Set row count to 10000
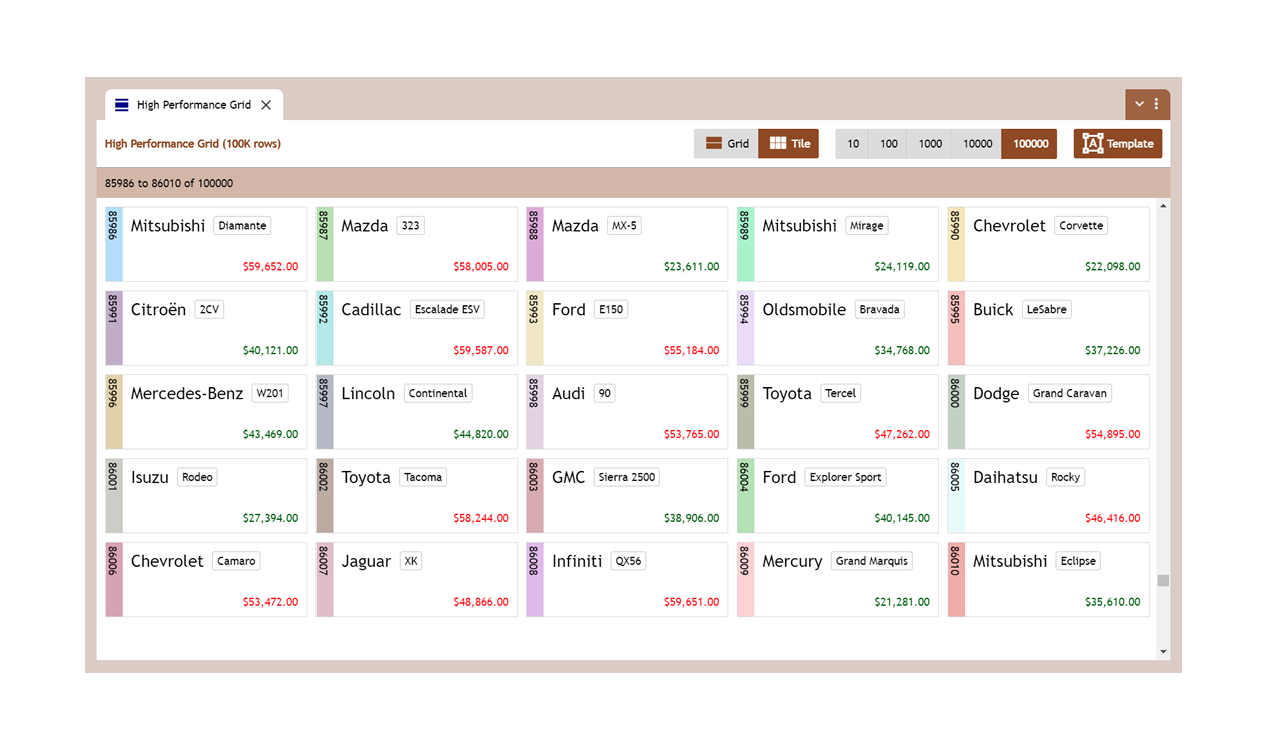Image resolution: width=1271 pixels, height=732 pixels. pos(977,144)
